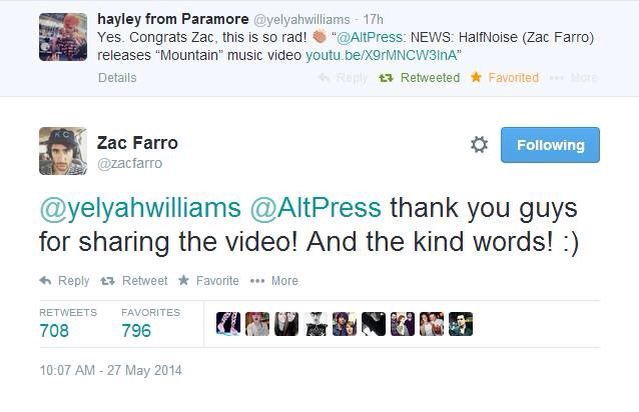Image resolution: width=639 pixels, height=412 pixels.
Task: Click the last avatar in the favoriters row
Action: click(x=461, y=324)
